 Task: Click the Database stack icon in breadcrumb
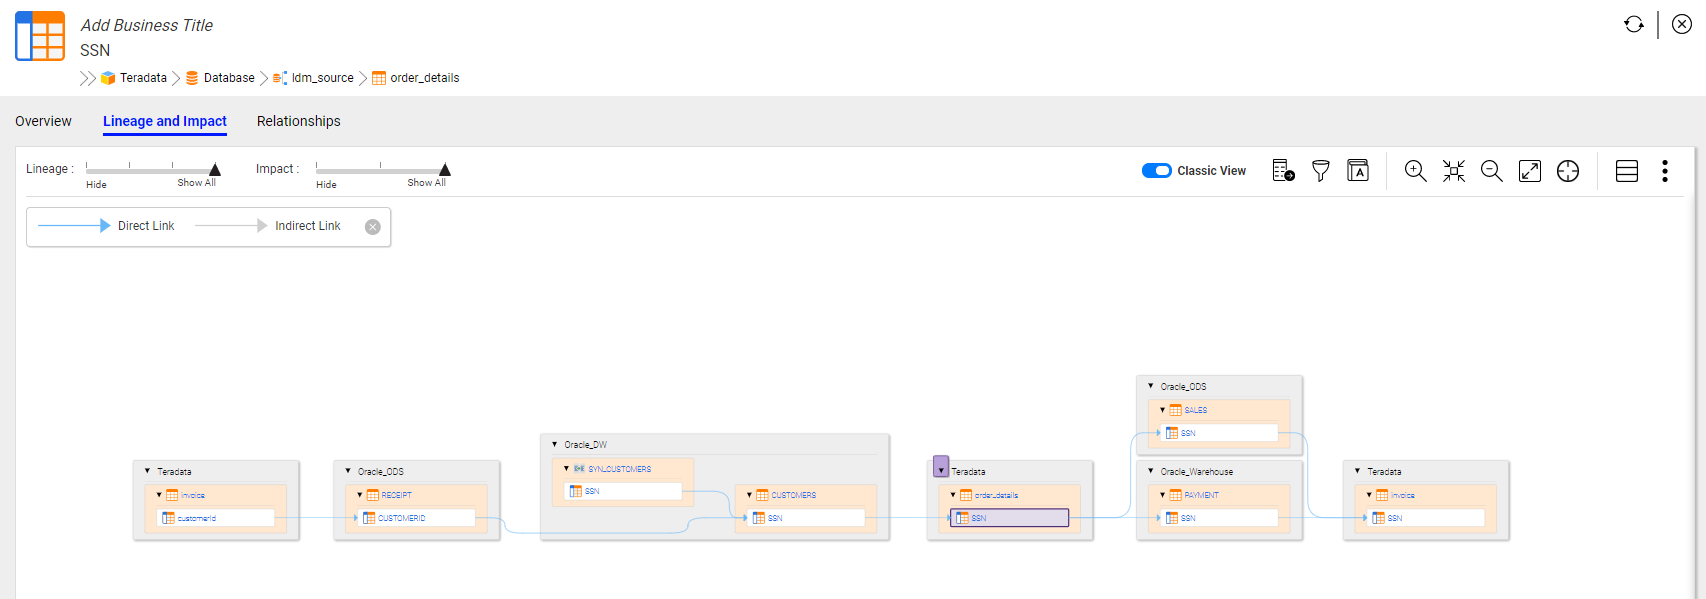192,78
